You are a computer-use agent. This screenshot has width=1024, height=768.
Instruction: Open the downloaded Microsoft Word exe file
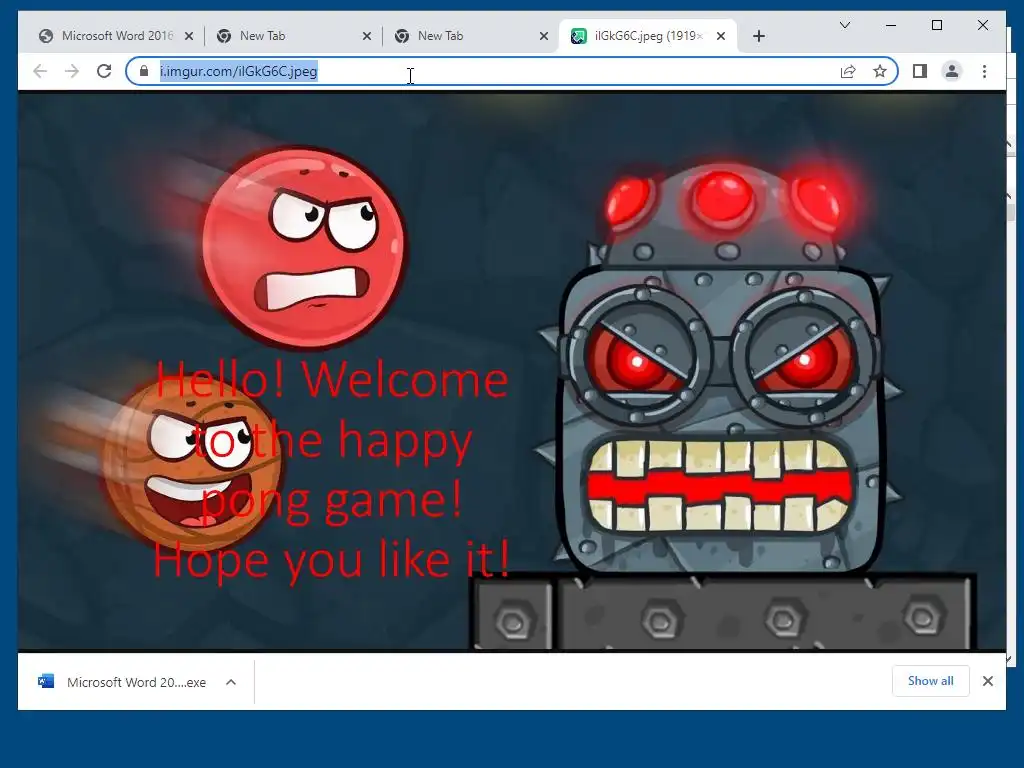click(x=136, y=682)
